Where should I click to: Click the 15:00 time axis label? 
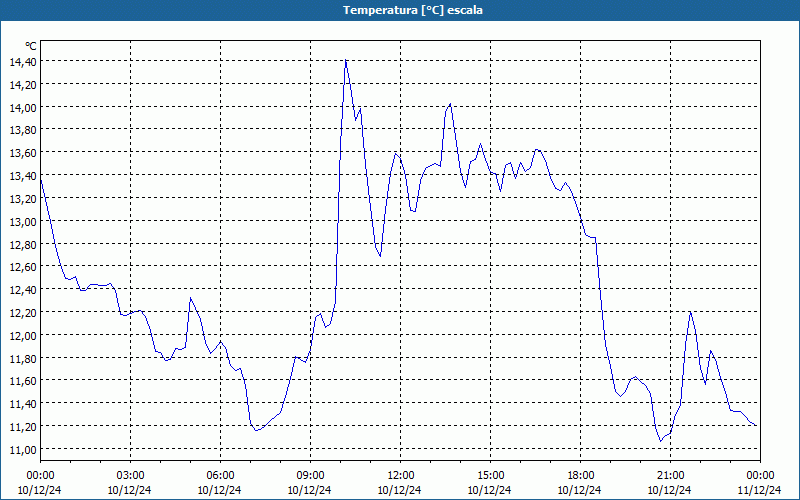coord(490,476)
